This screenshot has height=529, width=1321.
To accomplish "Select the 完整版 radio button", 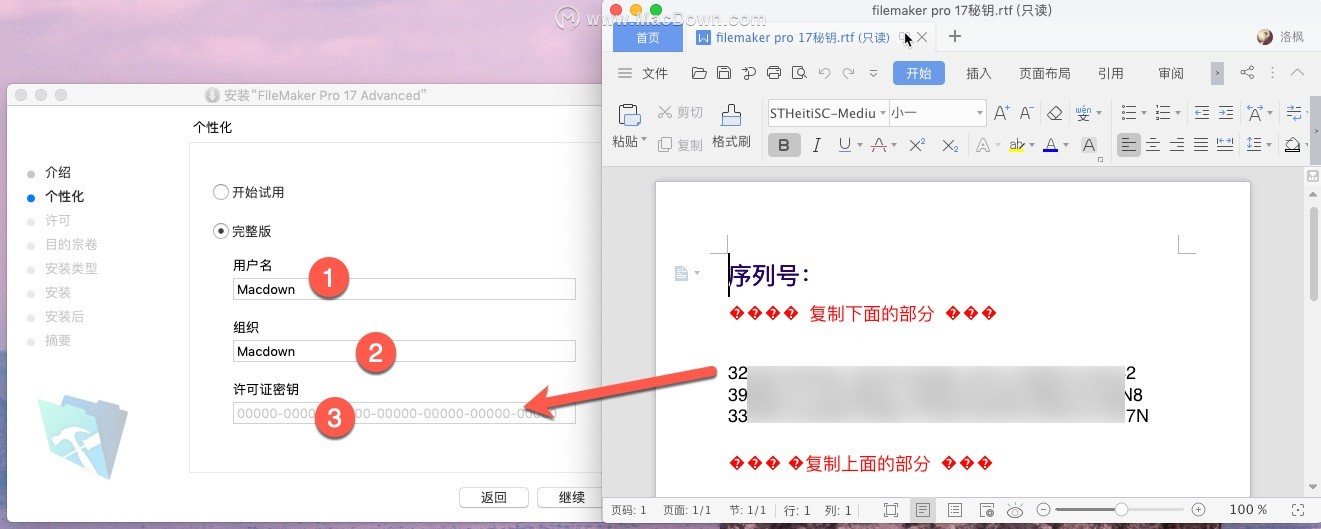I will 221,231.
